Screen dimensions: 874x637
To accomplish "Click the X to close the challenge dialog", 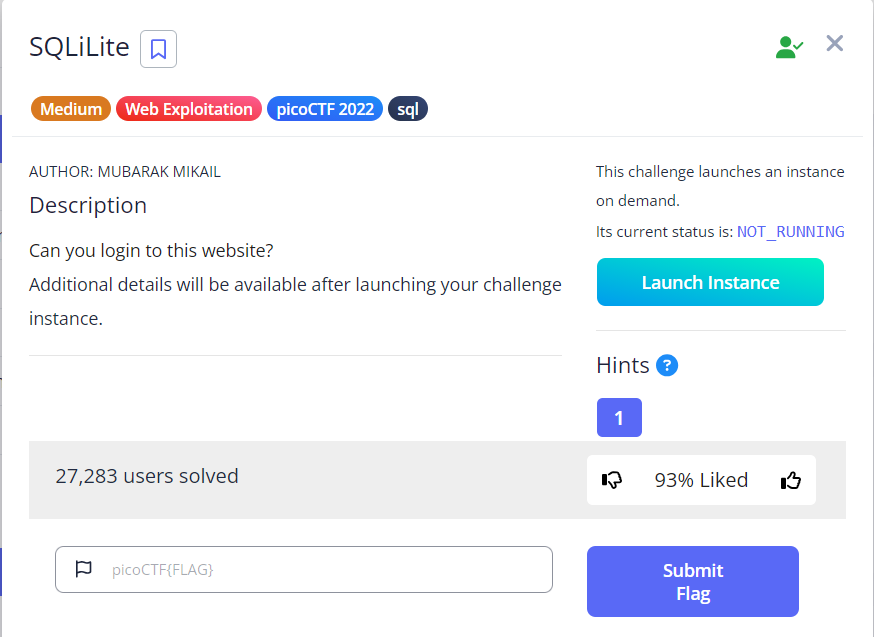I will (834, 43).
